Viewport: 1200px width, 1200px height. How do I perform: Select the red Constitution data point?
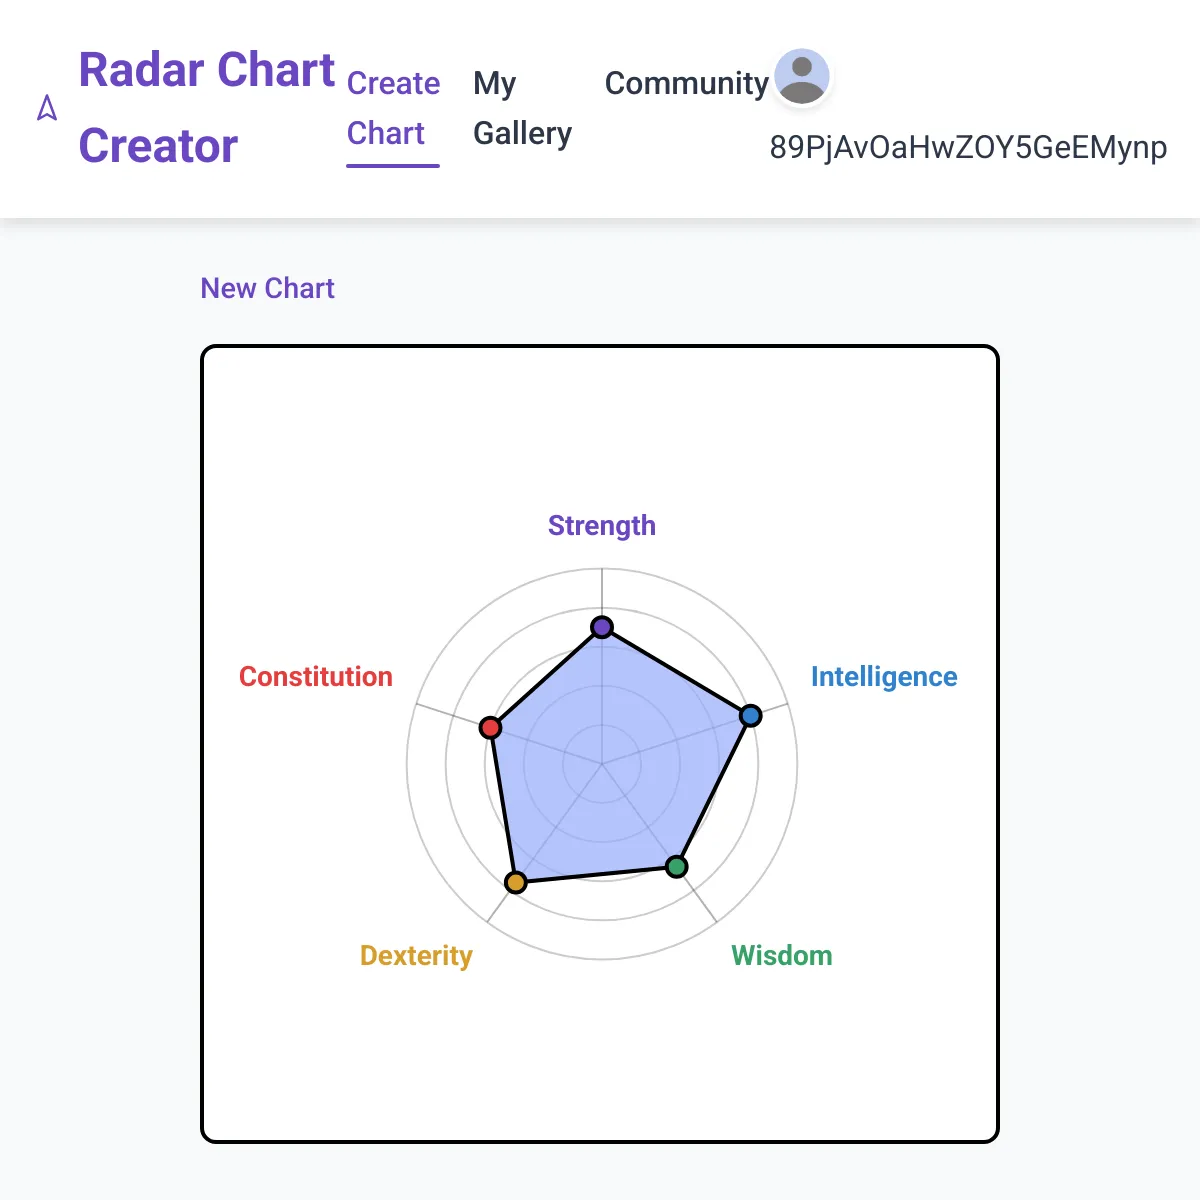click(490, 727)
